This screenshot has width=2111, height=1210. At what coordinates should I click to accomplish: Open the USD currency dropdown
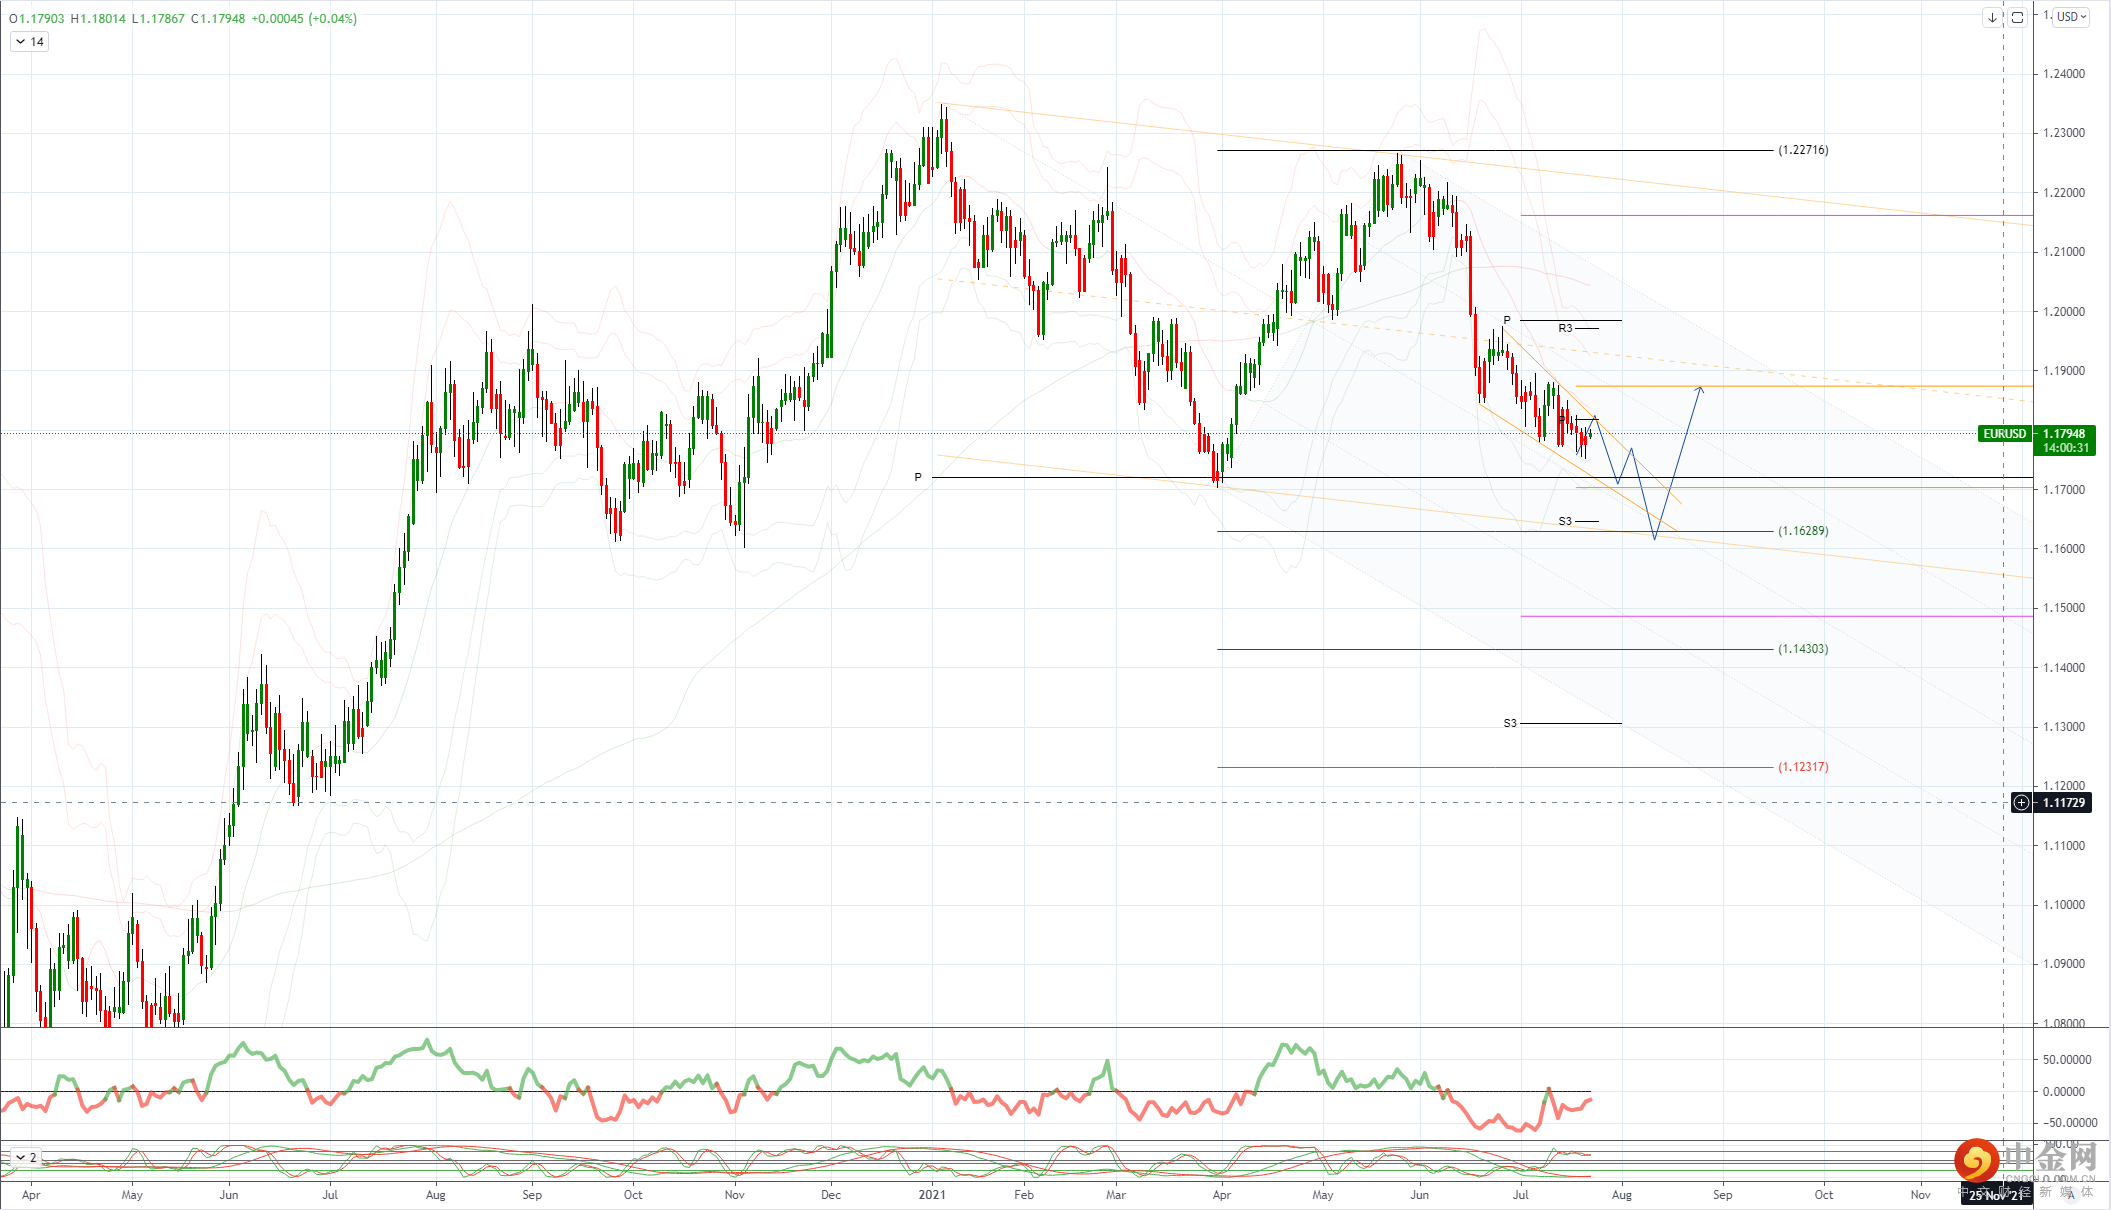pos(2072,17)
